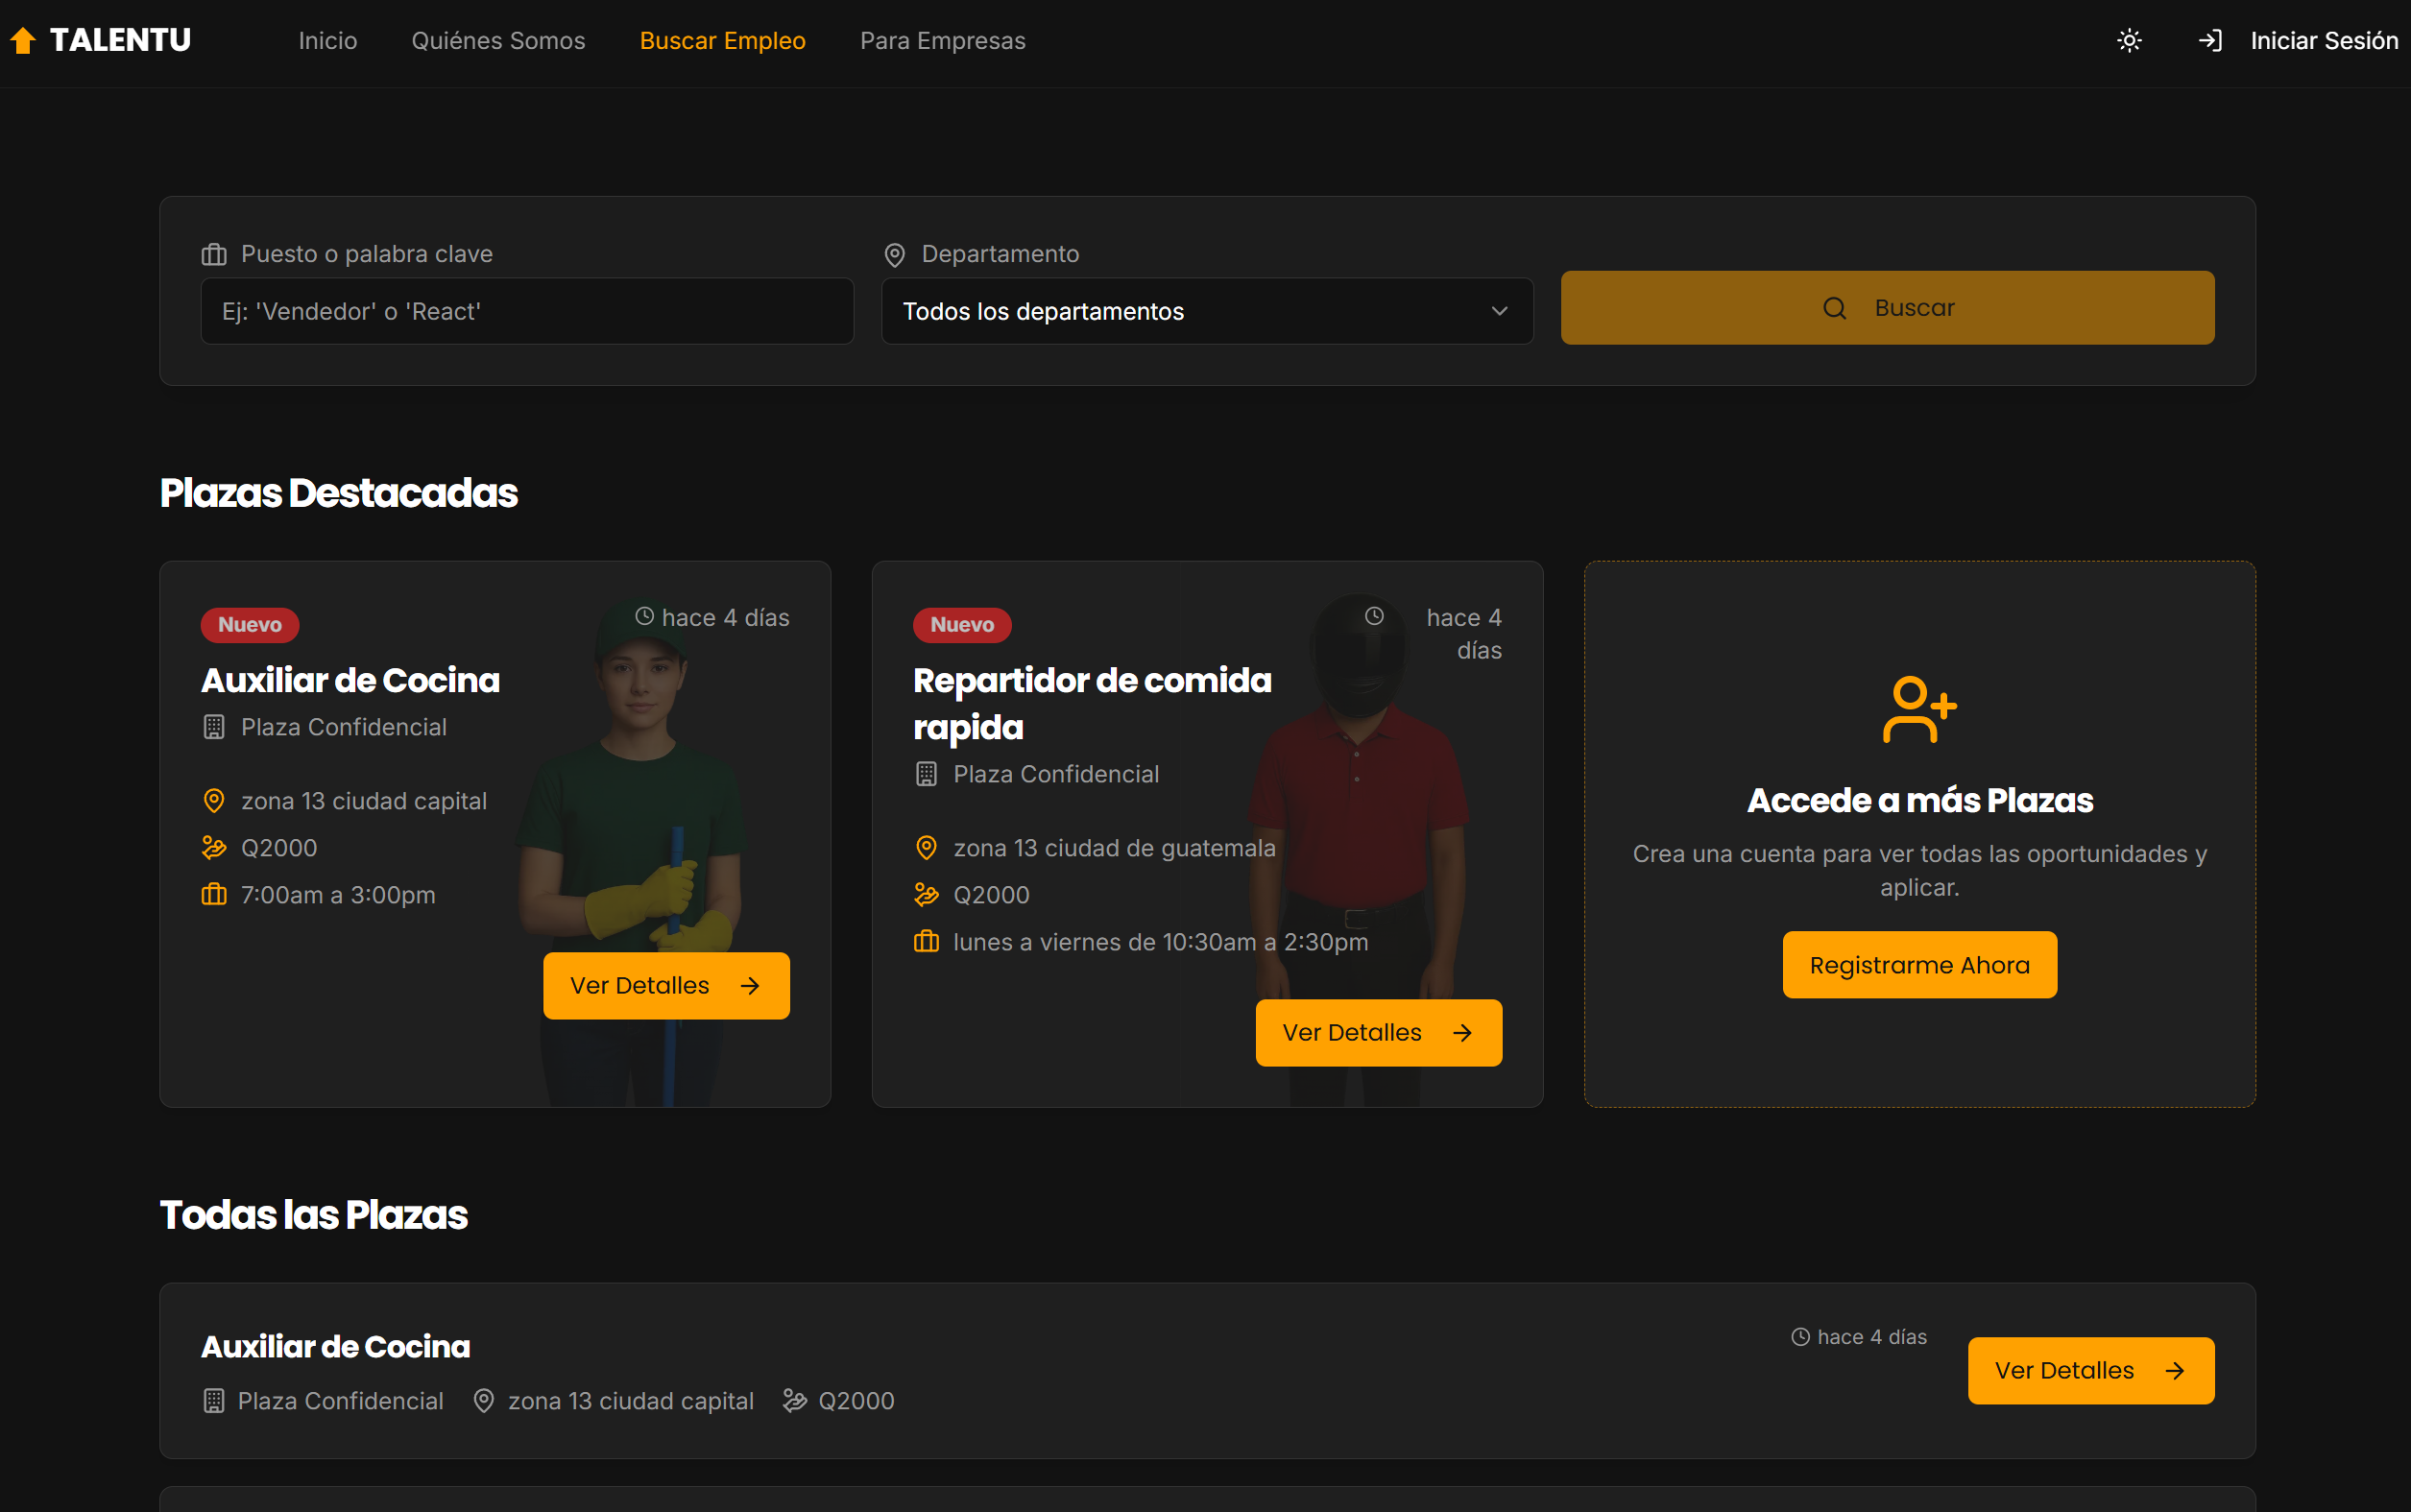Click location pin next to zona 13 ciudad de guatemala
The height and width of the screenshot is (1512, 2411).
pyautogui.click(x=927, y=848)
